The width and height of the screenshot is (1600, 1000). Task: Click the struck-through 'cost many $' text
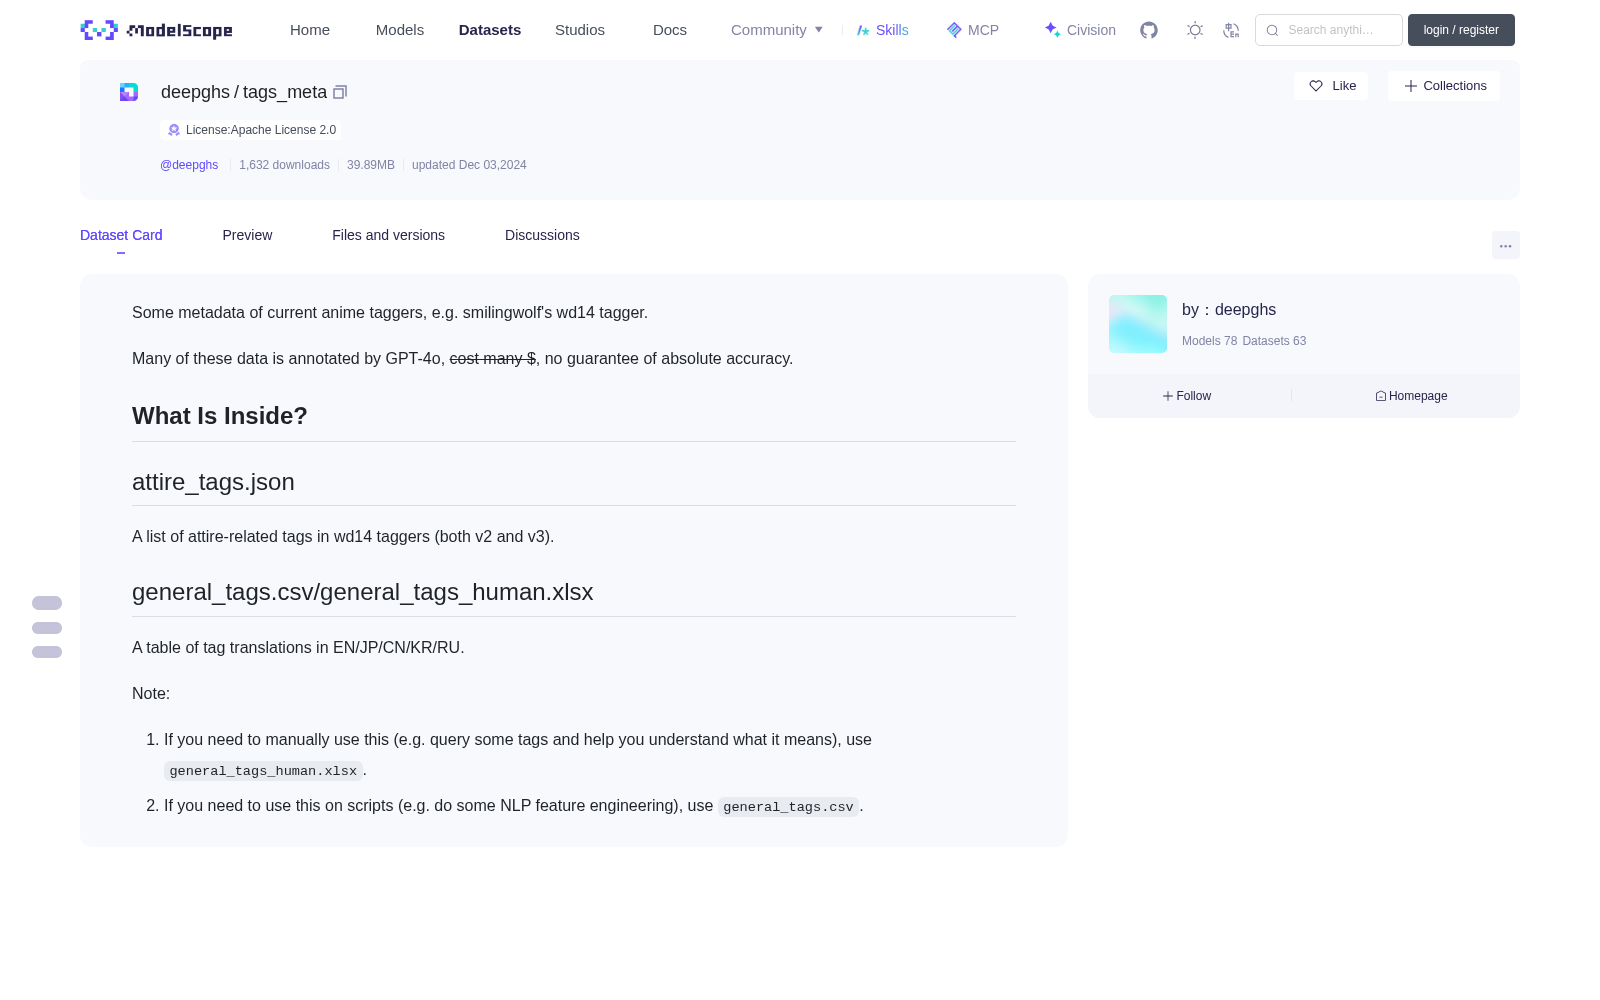point(493,358)
